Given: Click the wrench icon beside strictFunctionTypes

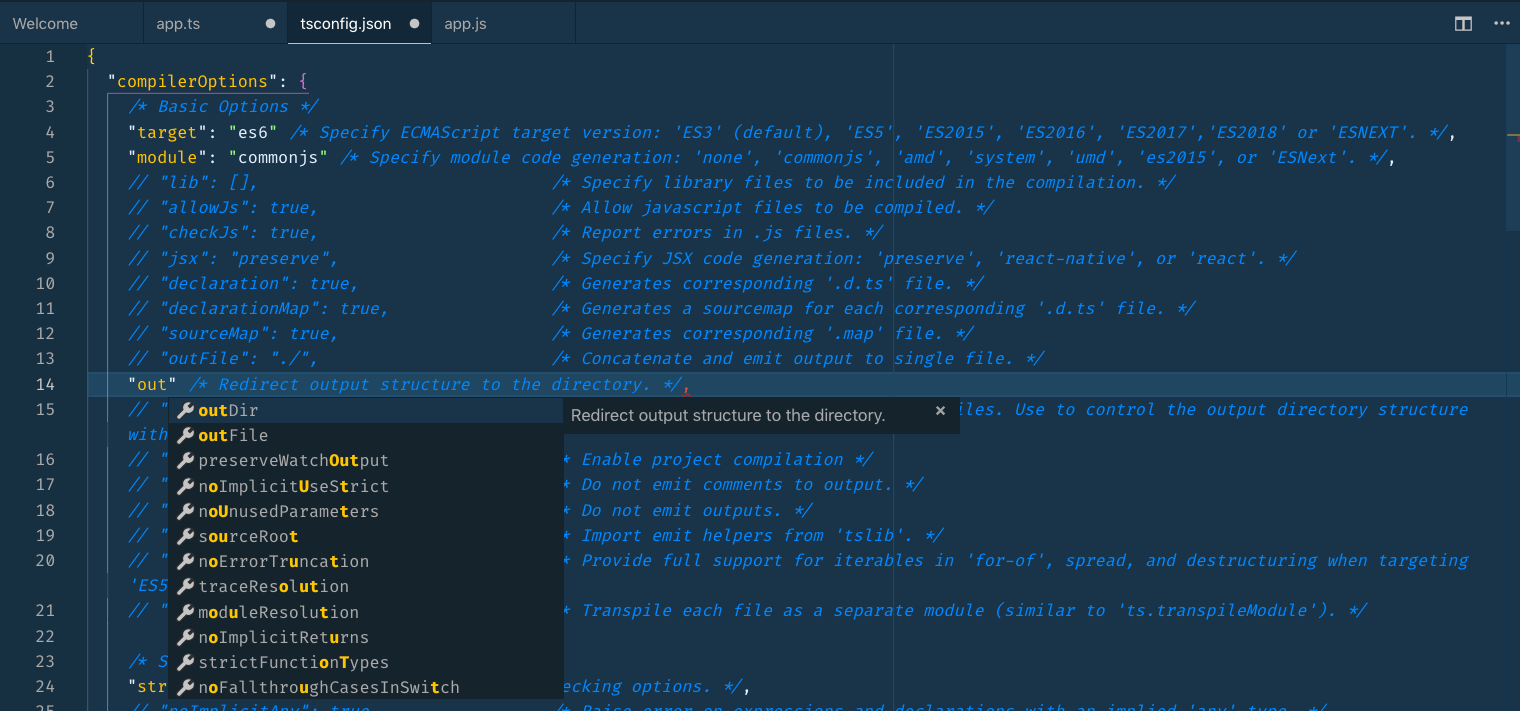Looking at the screenshot, I should coord(184,661).
